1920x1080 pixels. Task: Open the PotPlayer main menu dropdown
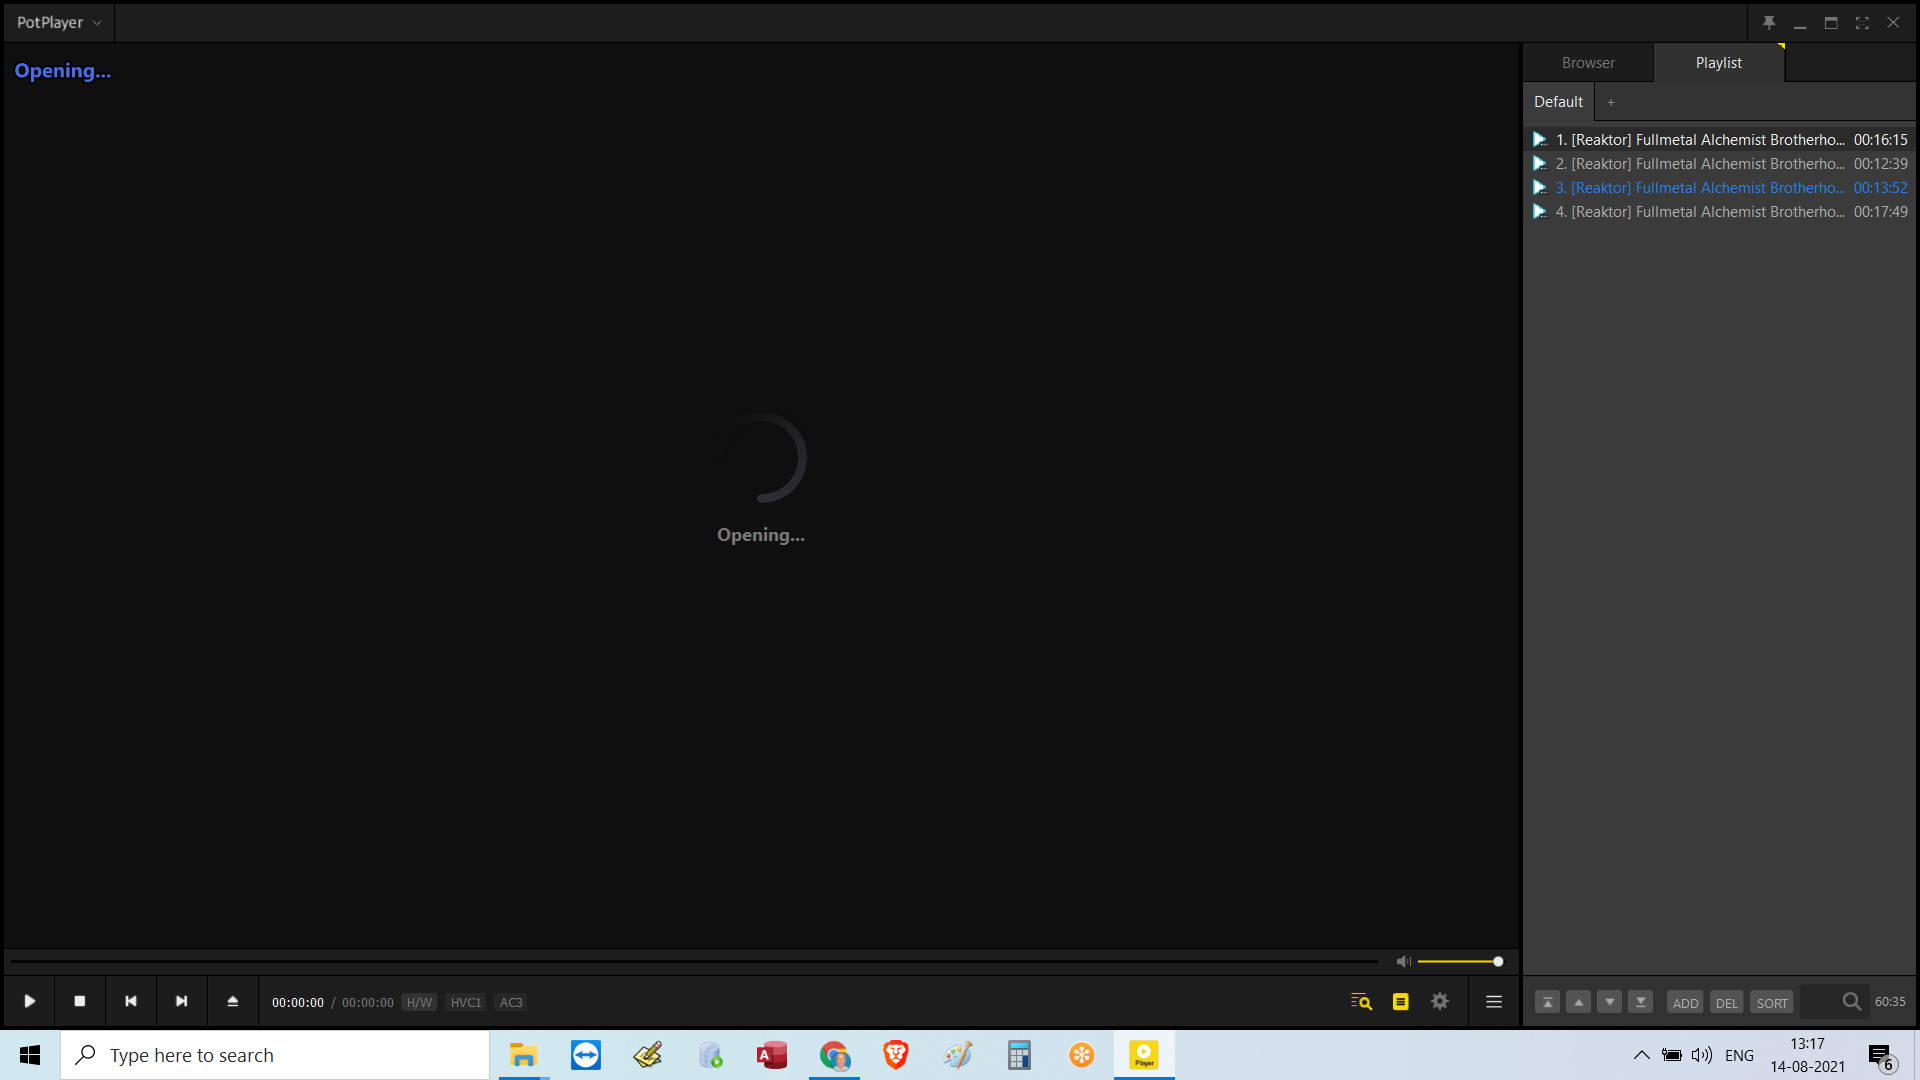(x=59, y=22)
